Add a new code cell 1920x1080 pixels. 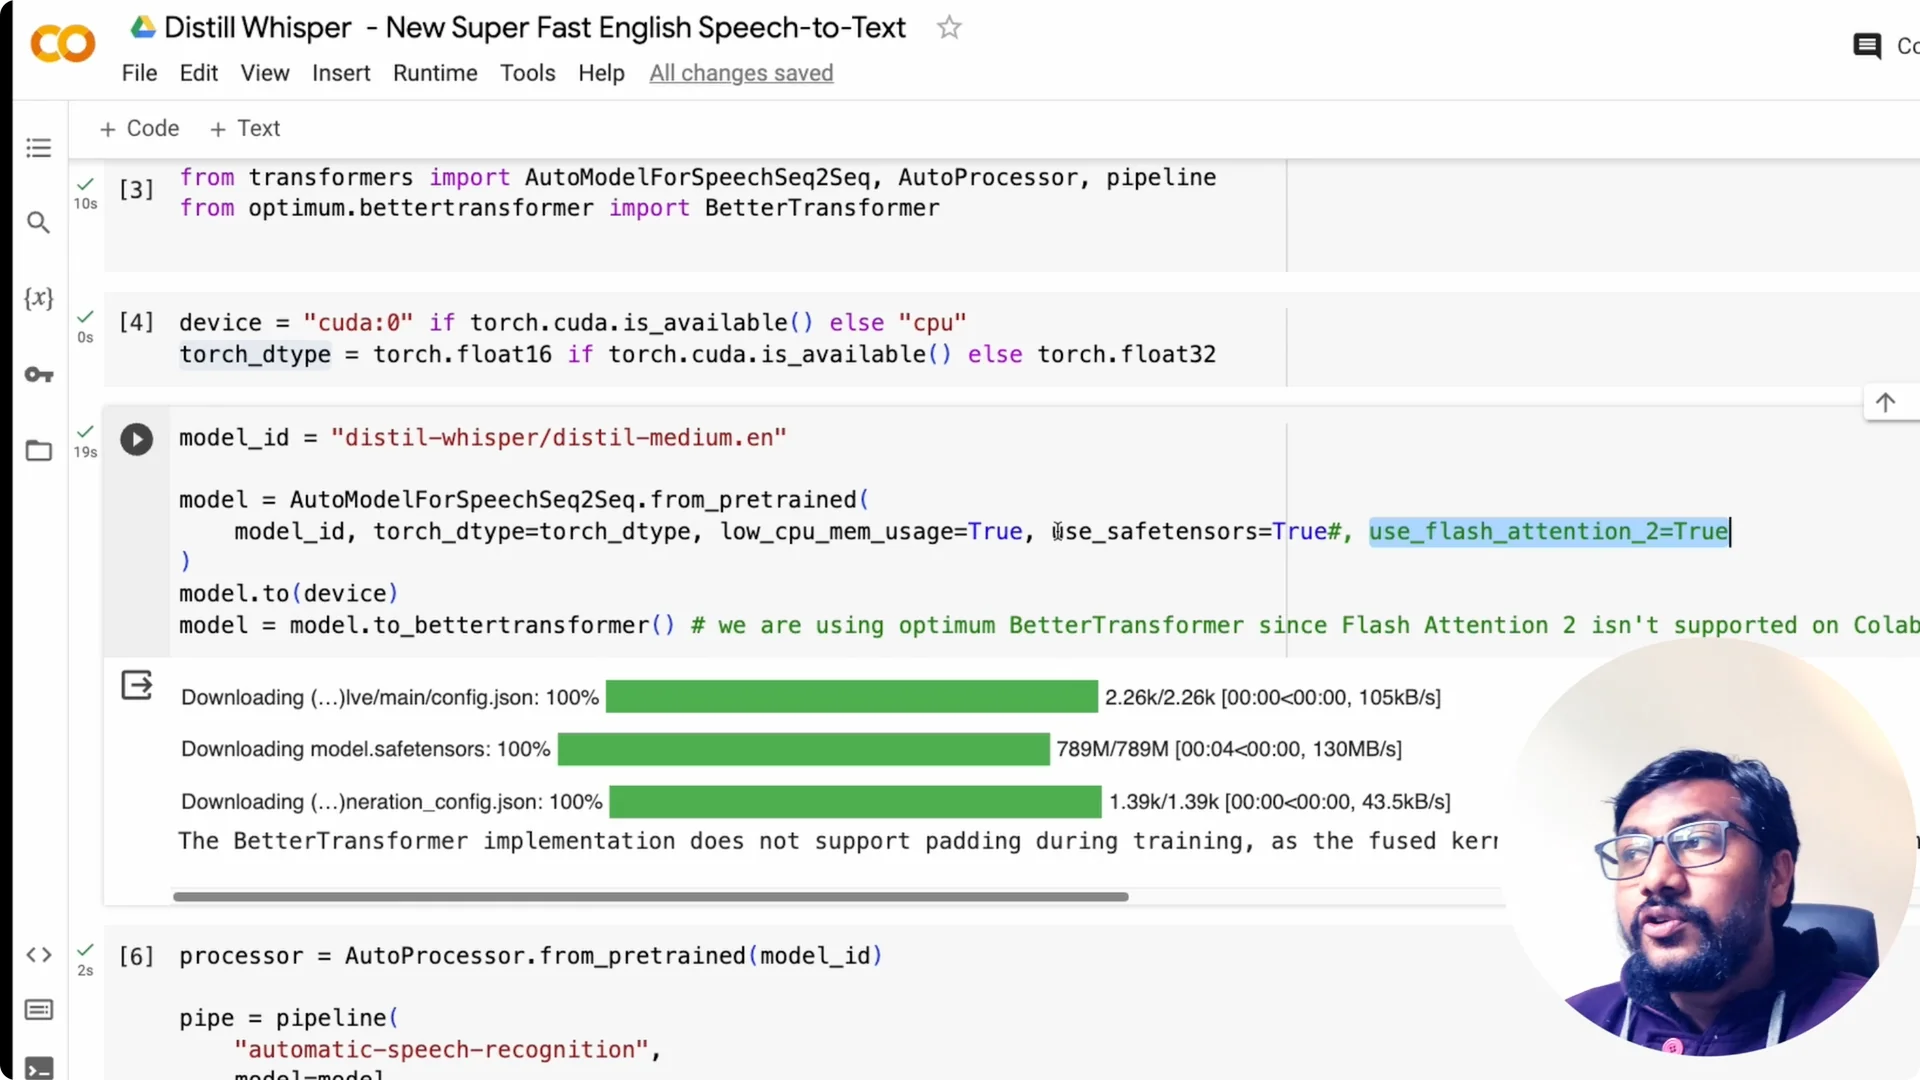139,128
